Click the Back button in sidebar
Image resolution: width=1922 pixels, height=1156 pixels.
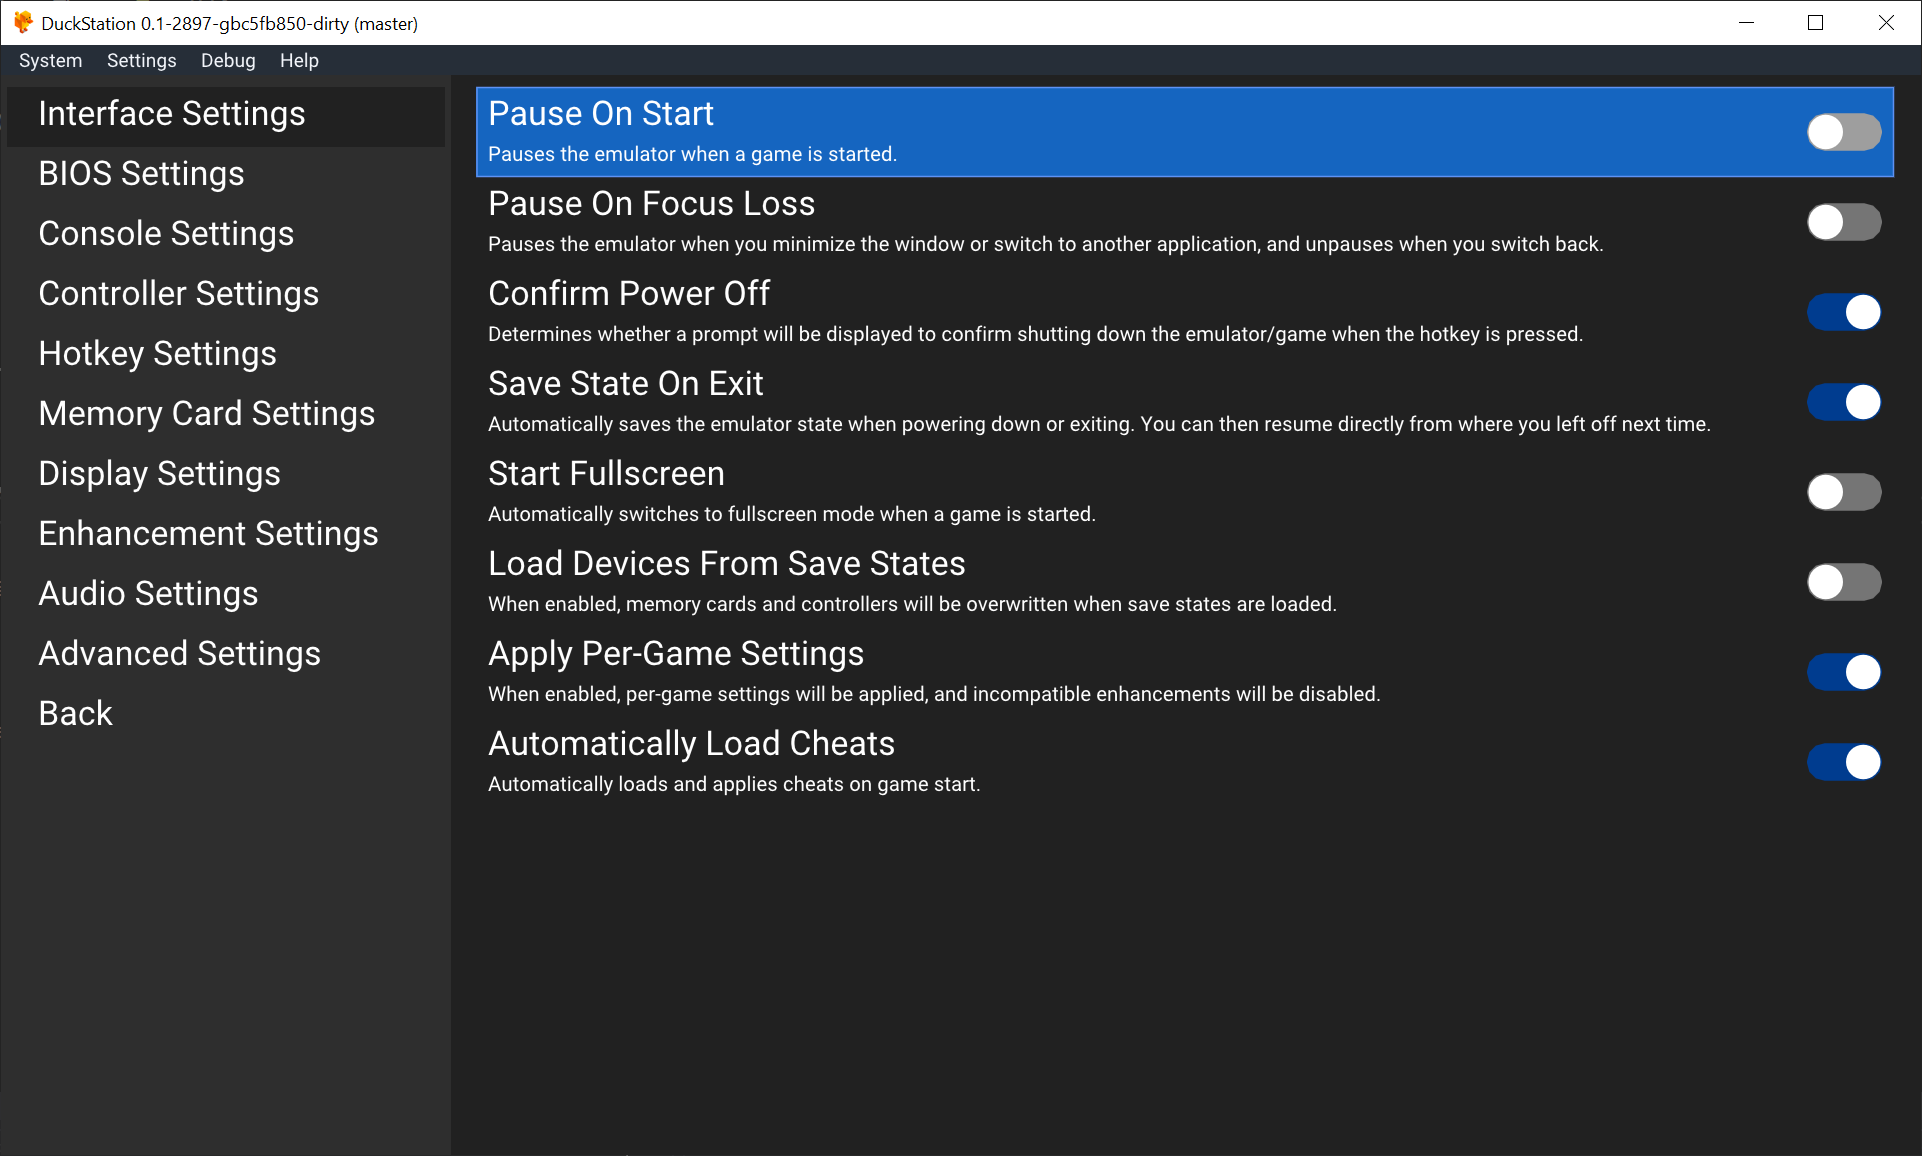point(75,714)
